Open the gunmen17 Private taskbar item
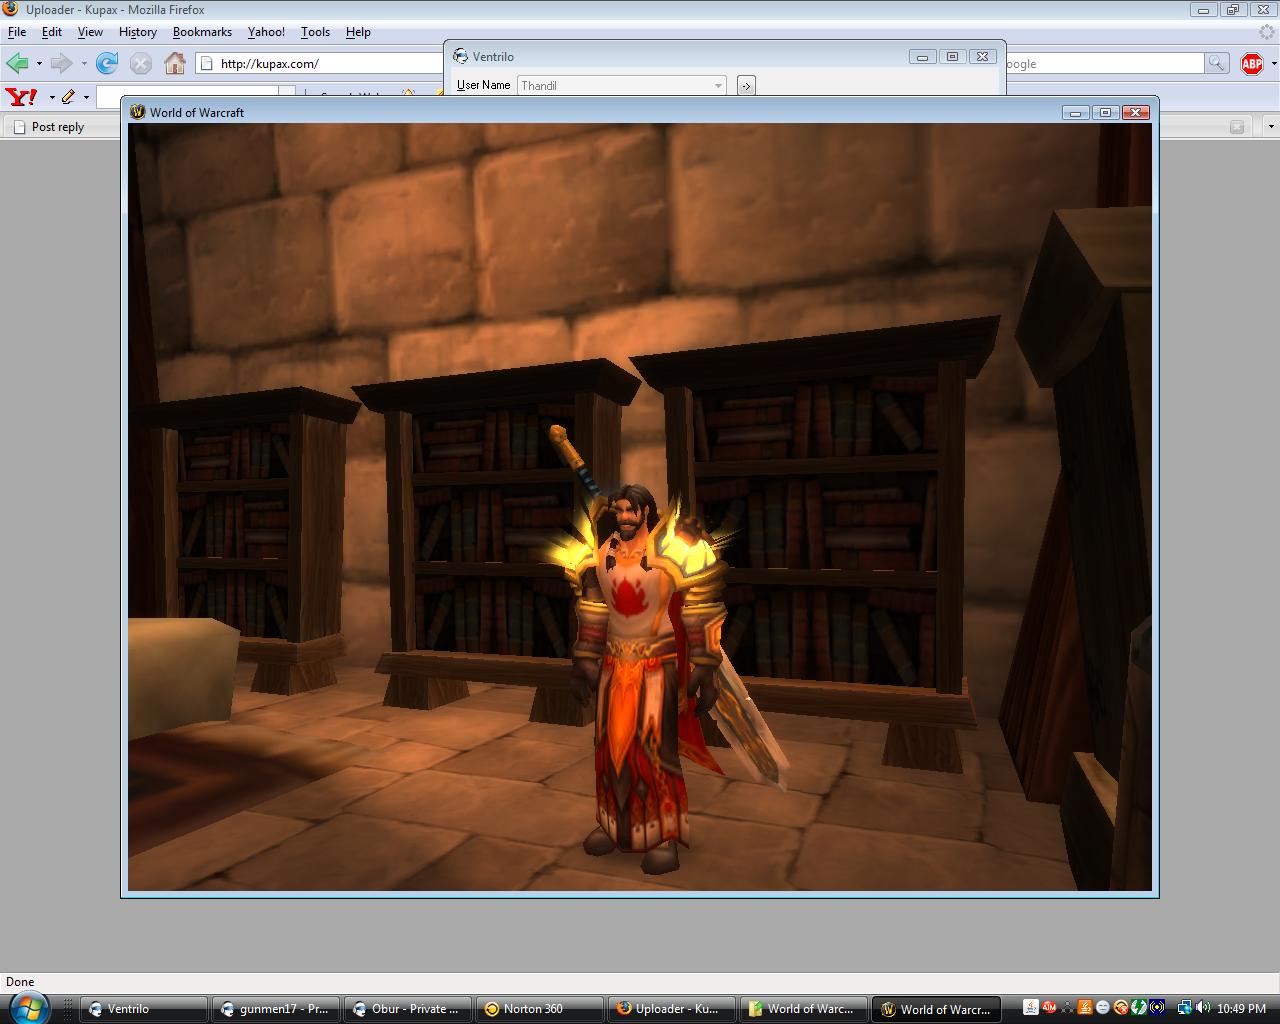The image size is (1280, 1024). (x=276, y=1009)
